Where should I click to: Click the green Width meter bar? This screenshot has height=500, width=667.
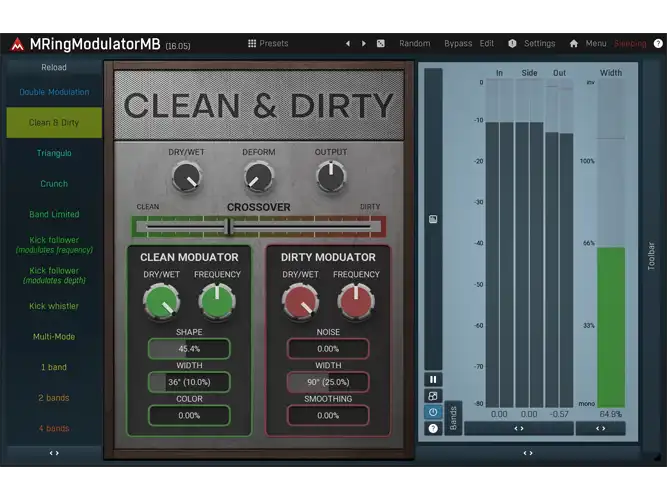611,327
